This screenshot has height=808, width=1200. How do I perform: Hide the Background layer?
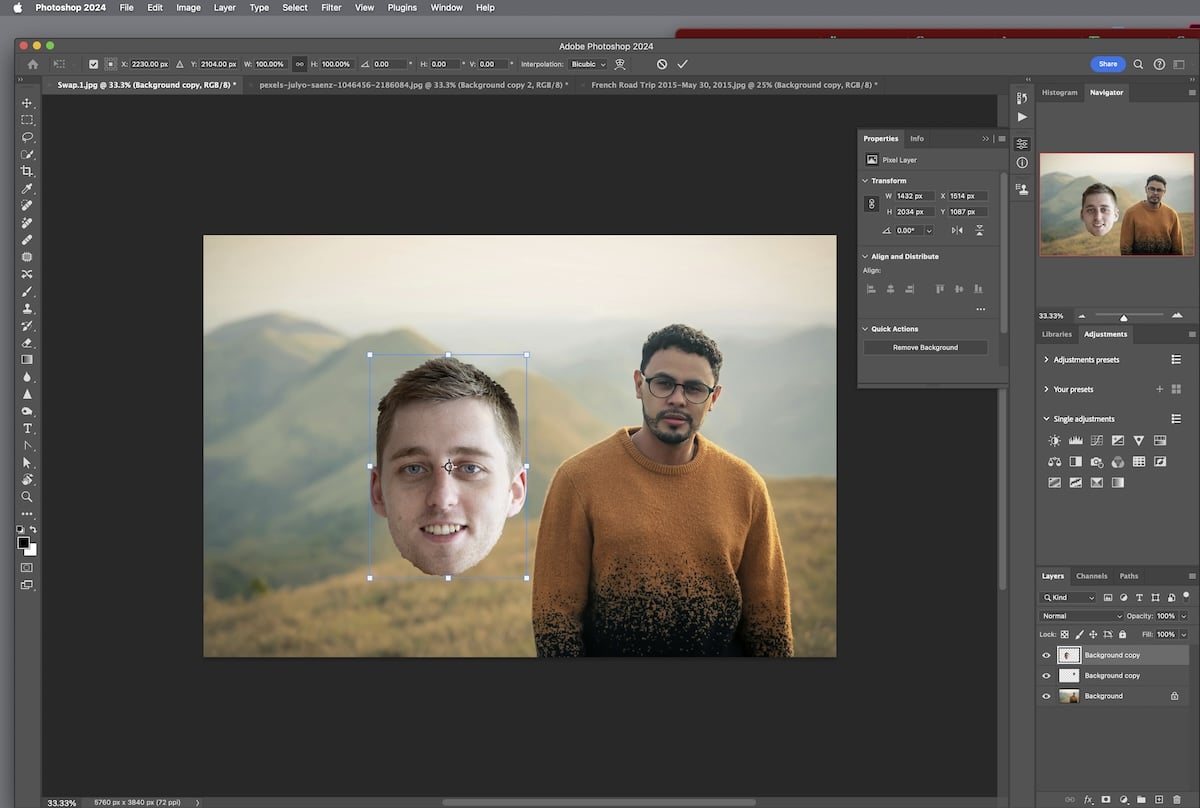[x=1046, y=695]
